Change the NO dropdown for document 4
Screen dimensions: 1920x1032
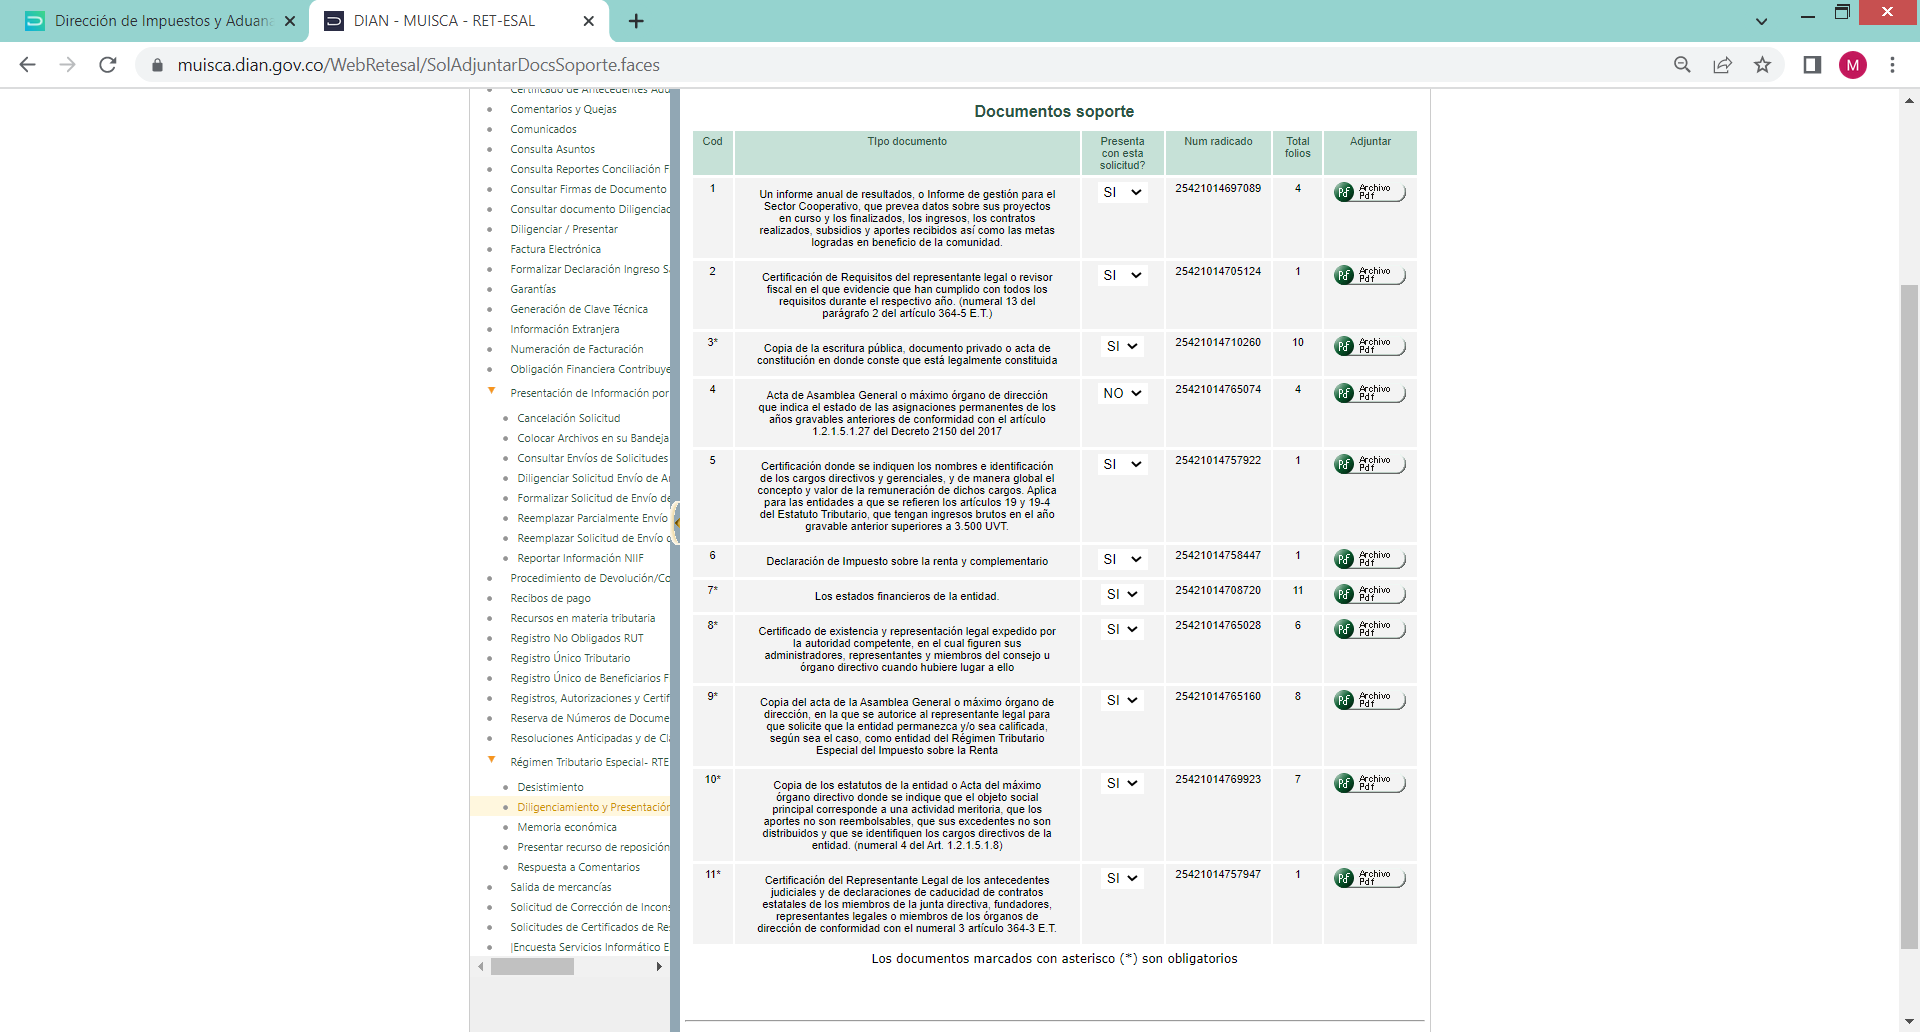pos(1122,393)
